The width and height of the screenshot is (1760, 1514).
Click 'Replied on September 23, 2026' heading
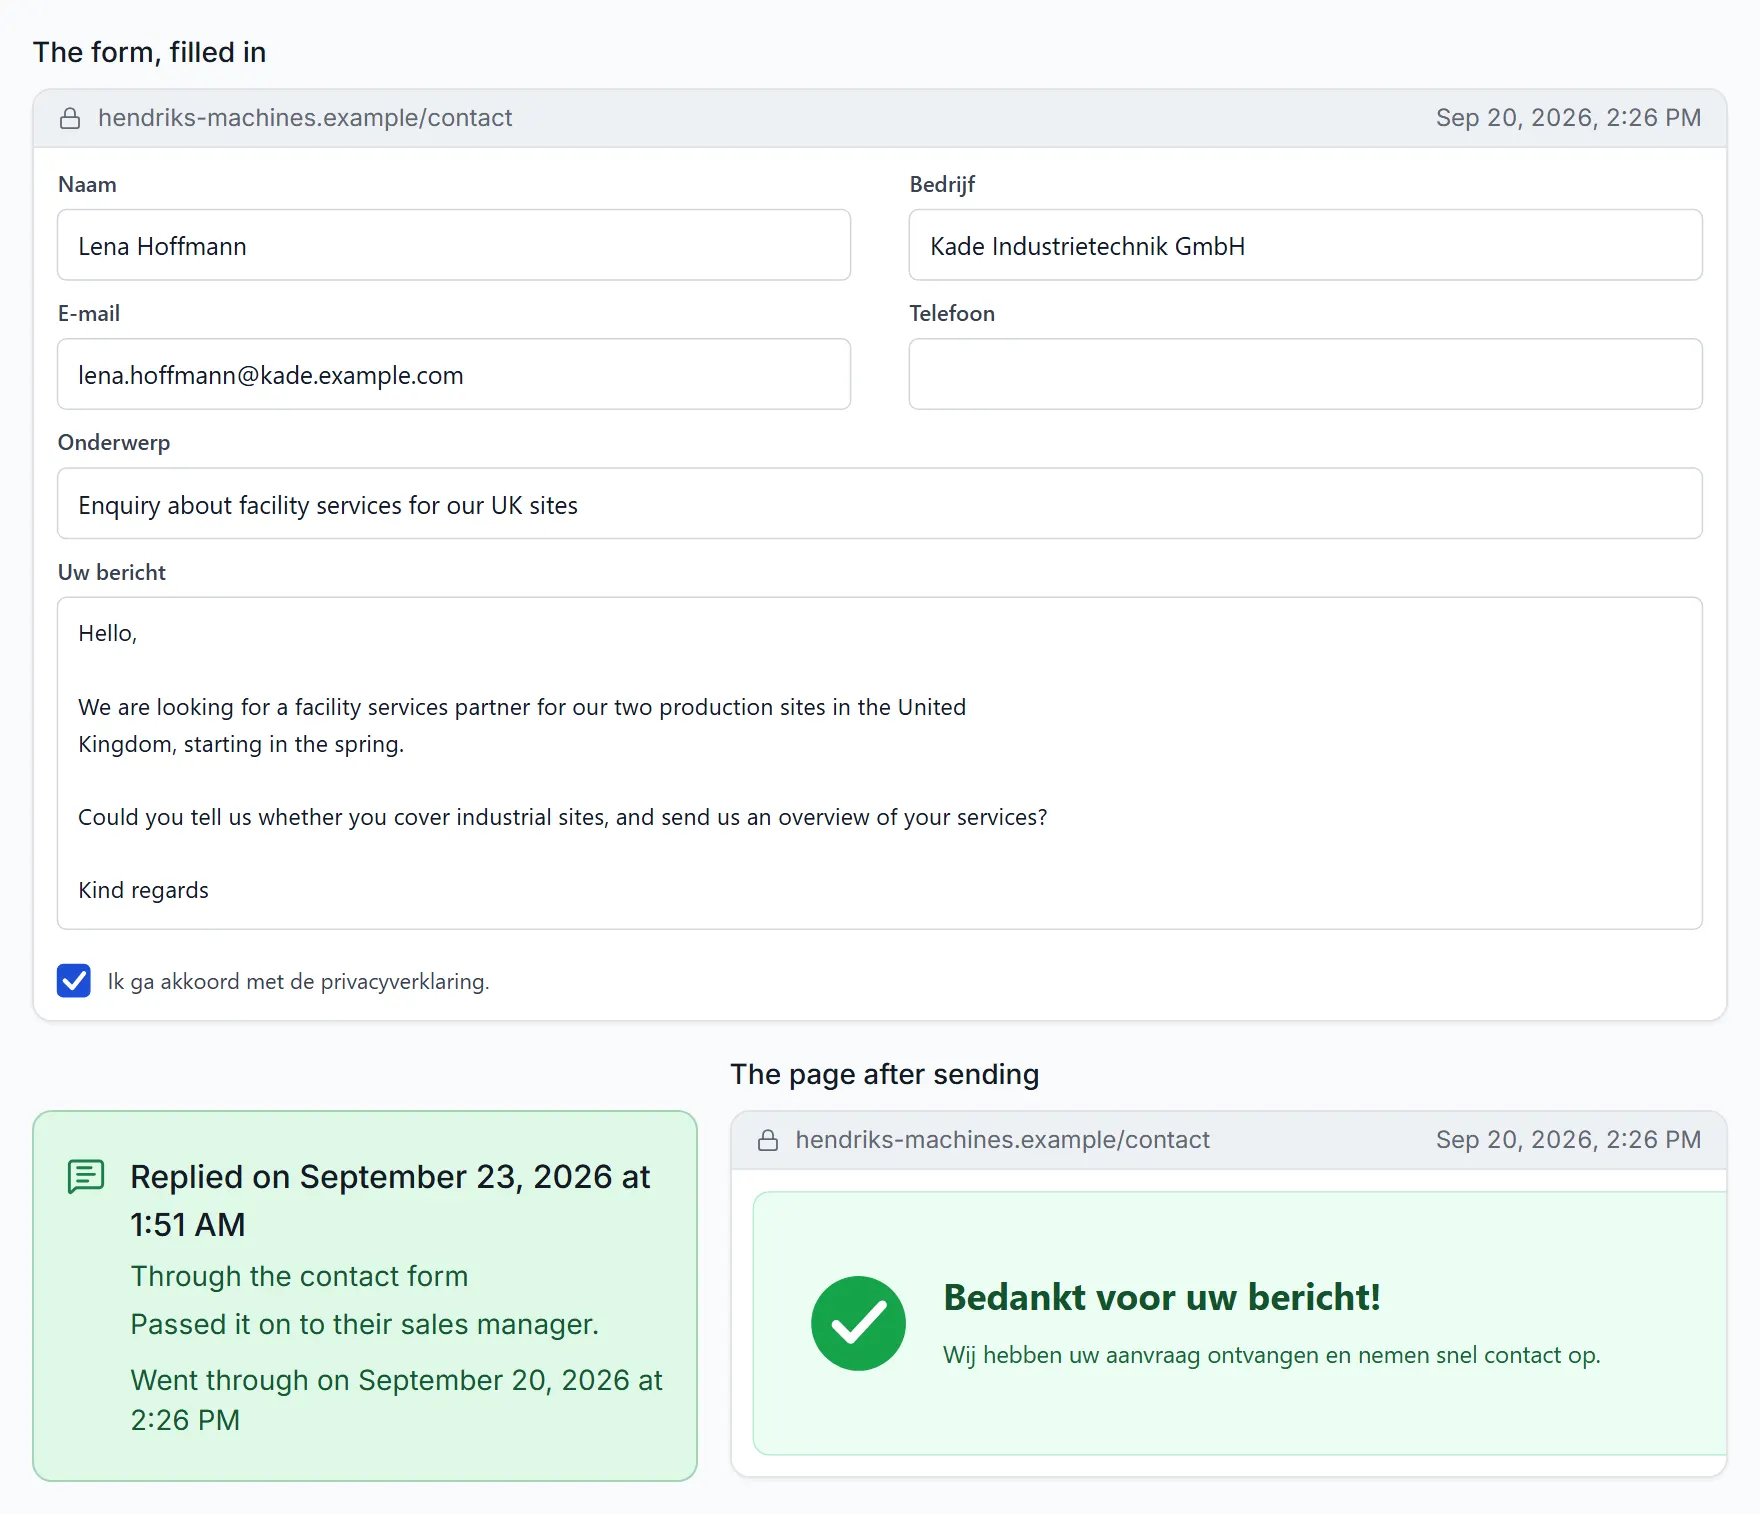coord(390,1201)
